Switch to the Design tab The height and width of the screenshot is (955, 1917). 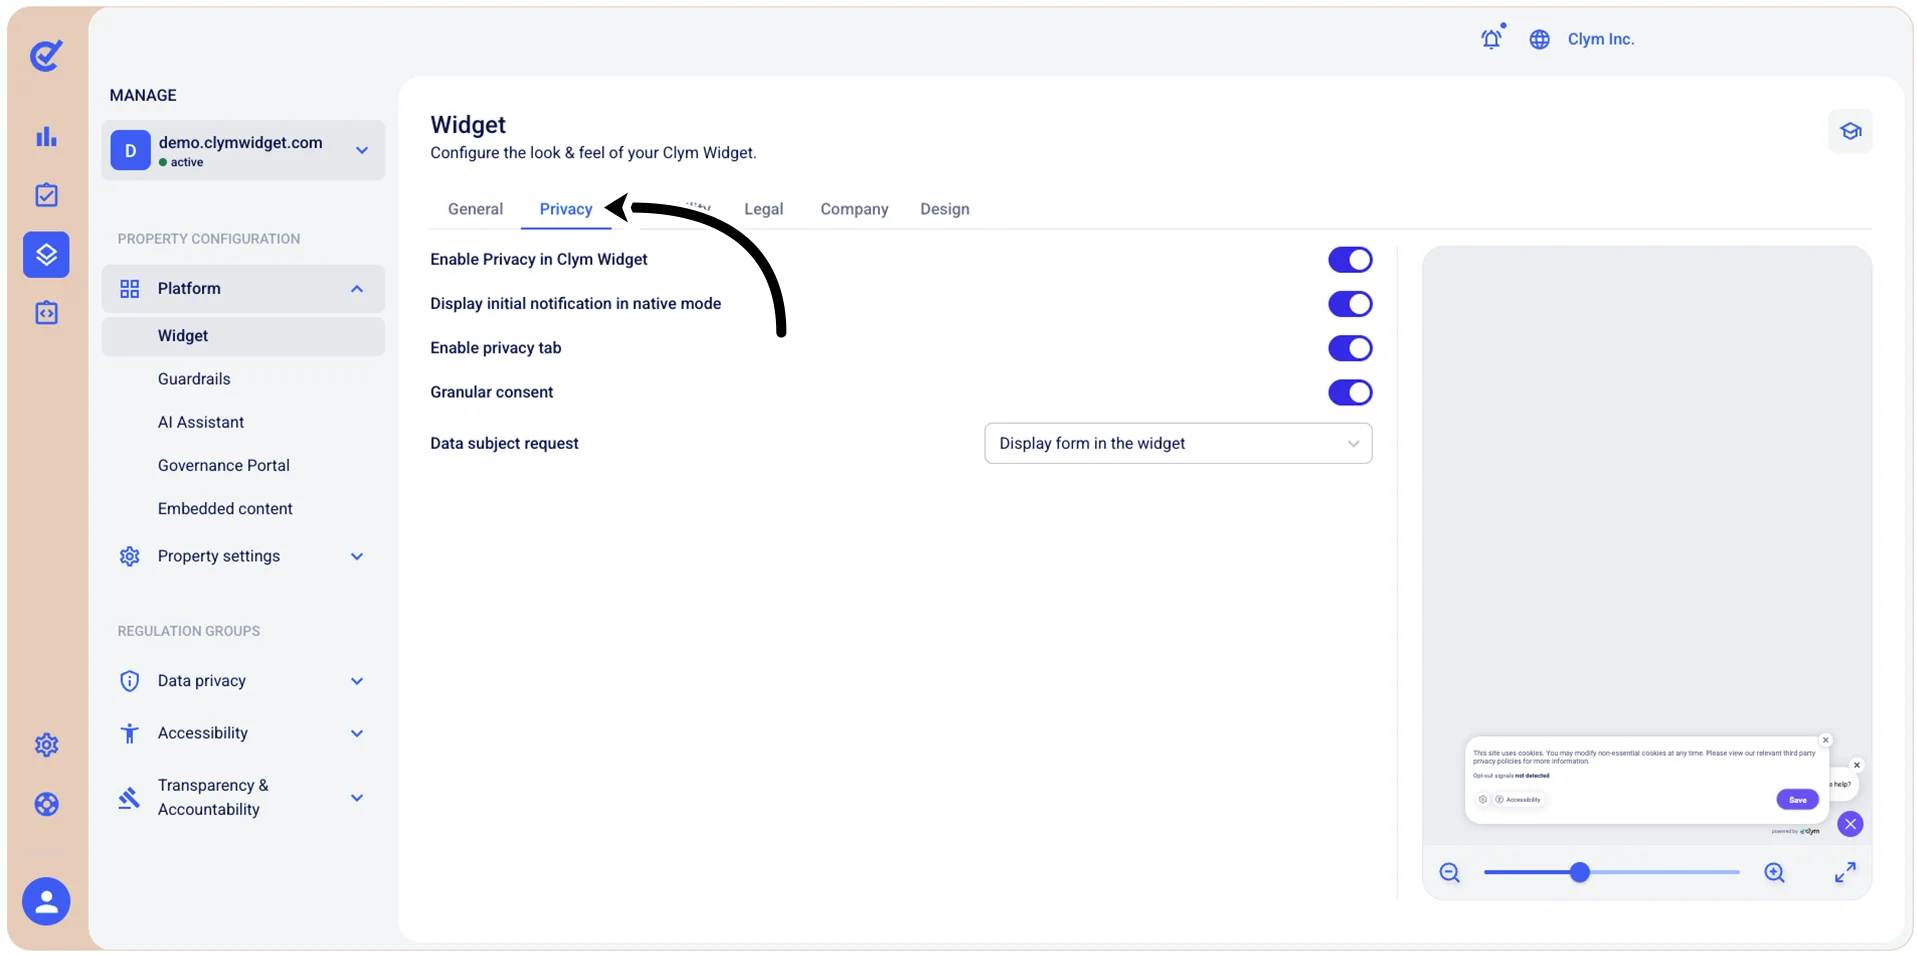coord(944,209)
